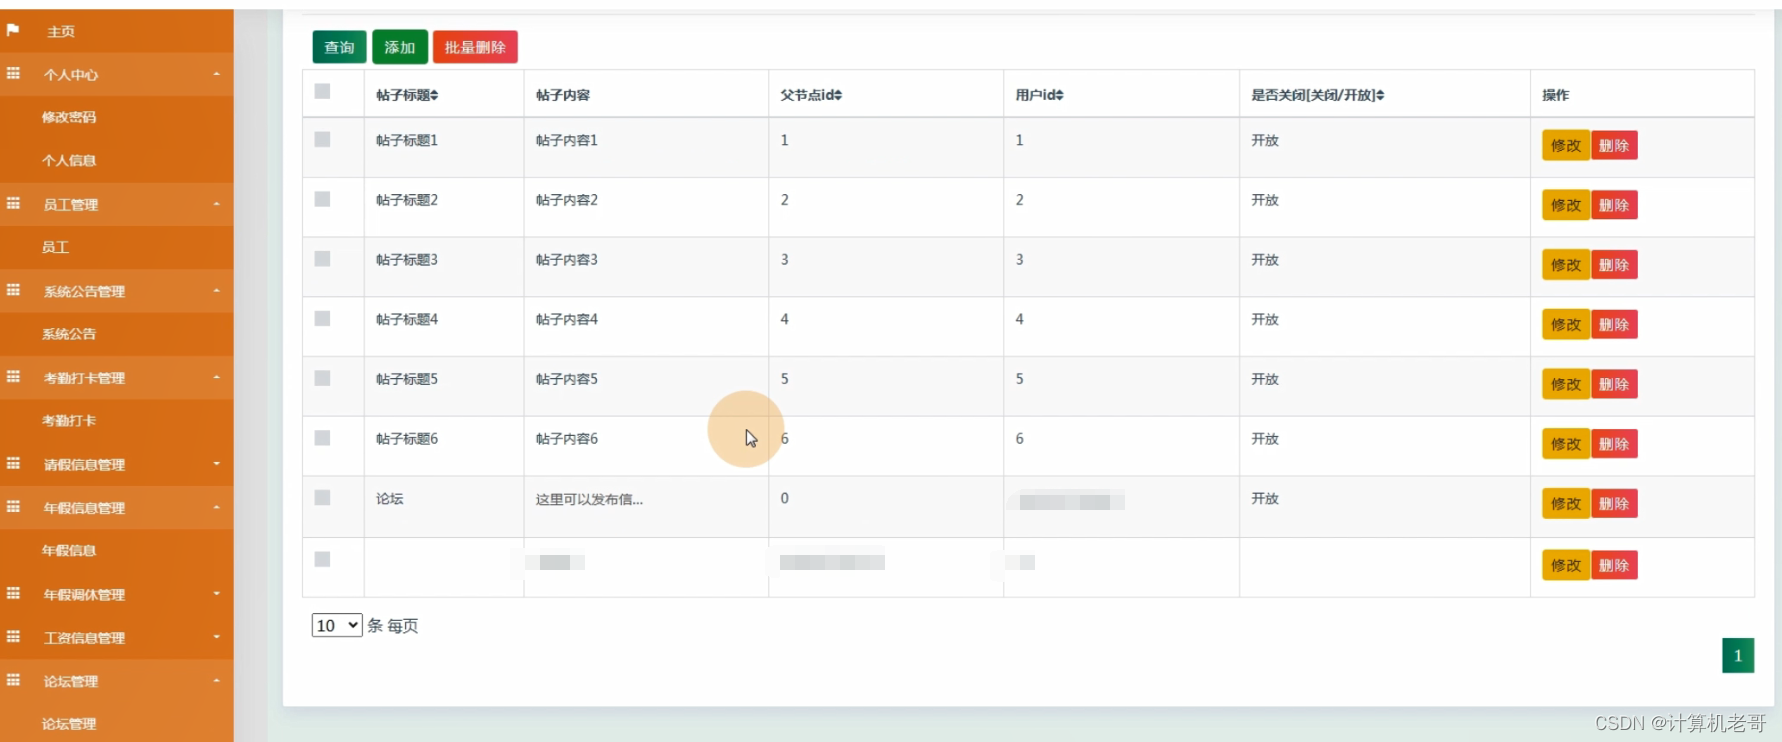Viewport: 1782px width, 742px height.
Task: Click the green 查询 button
Action: tap(339, 47)
